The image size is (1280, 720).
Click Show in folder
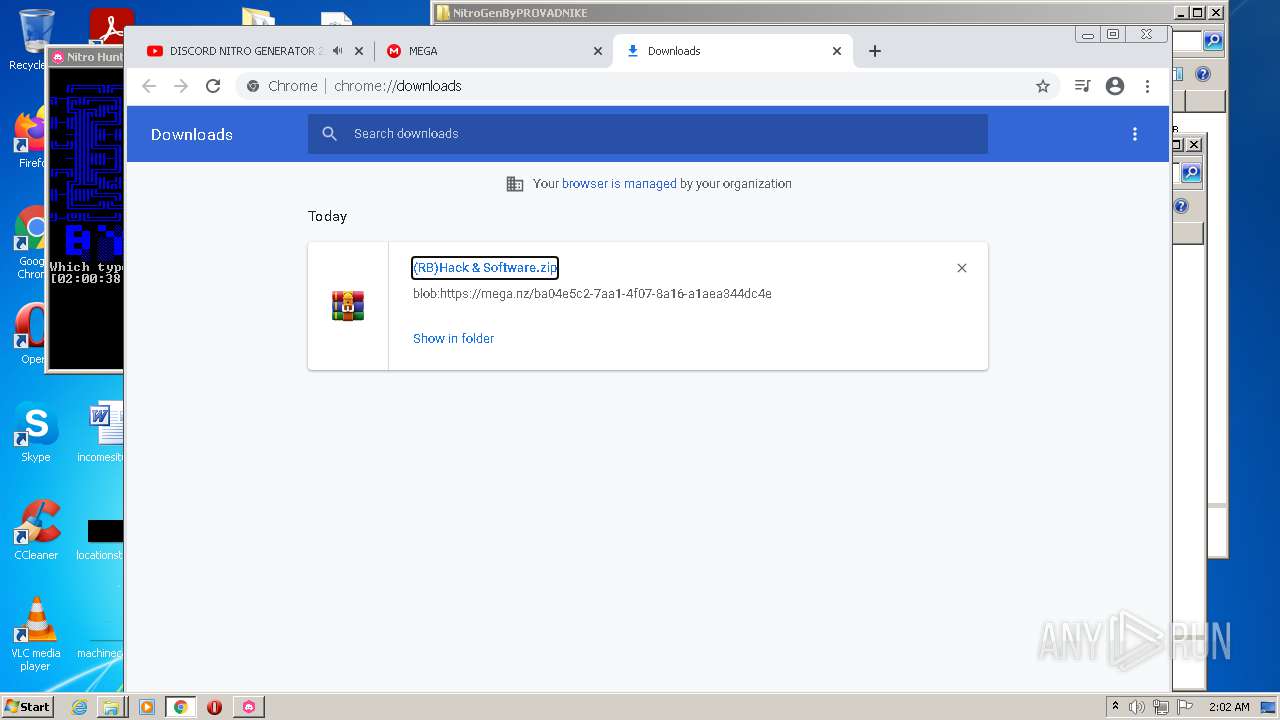click(454, 339)
